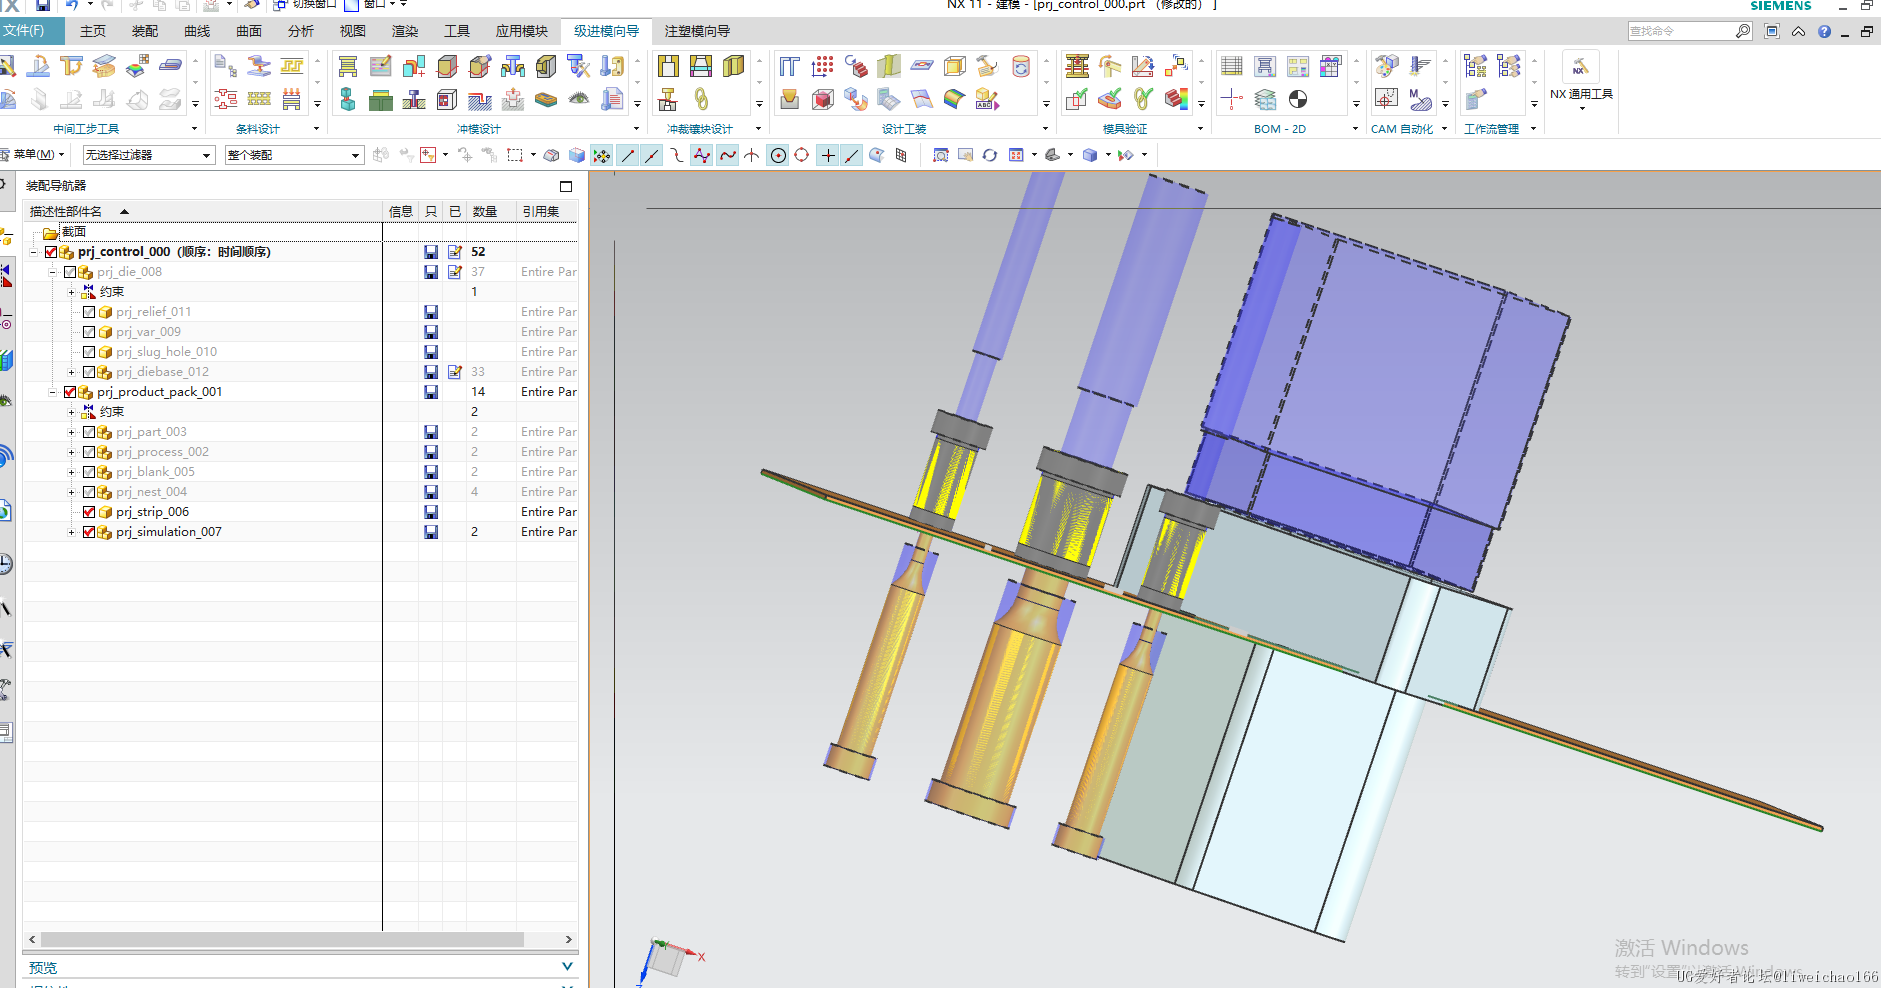Click the navigator scrollbar right arrow
Viewport: 1881px width, 988px height.
[568, 939]
